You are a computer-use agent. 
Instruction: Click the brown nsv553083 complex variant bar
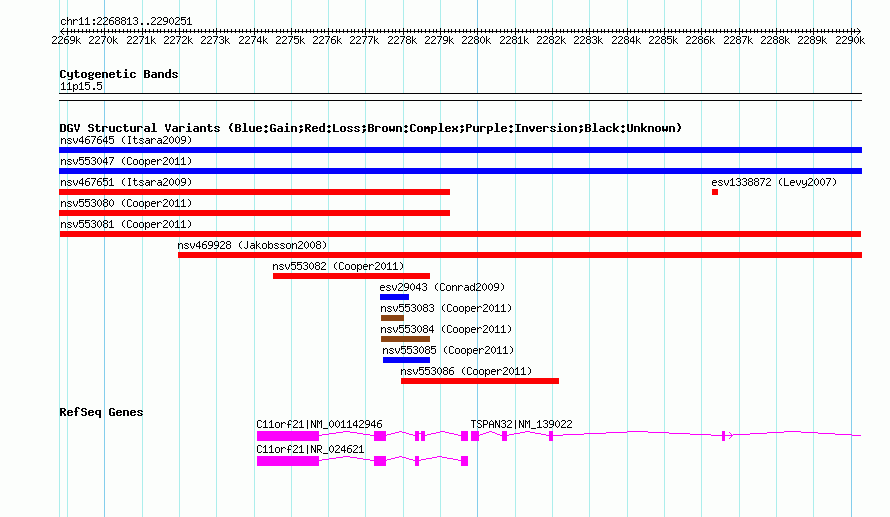(392, 318)
